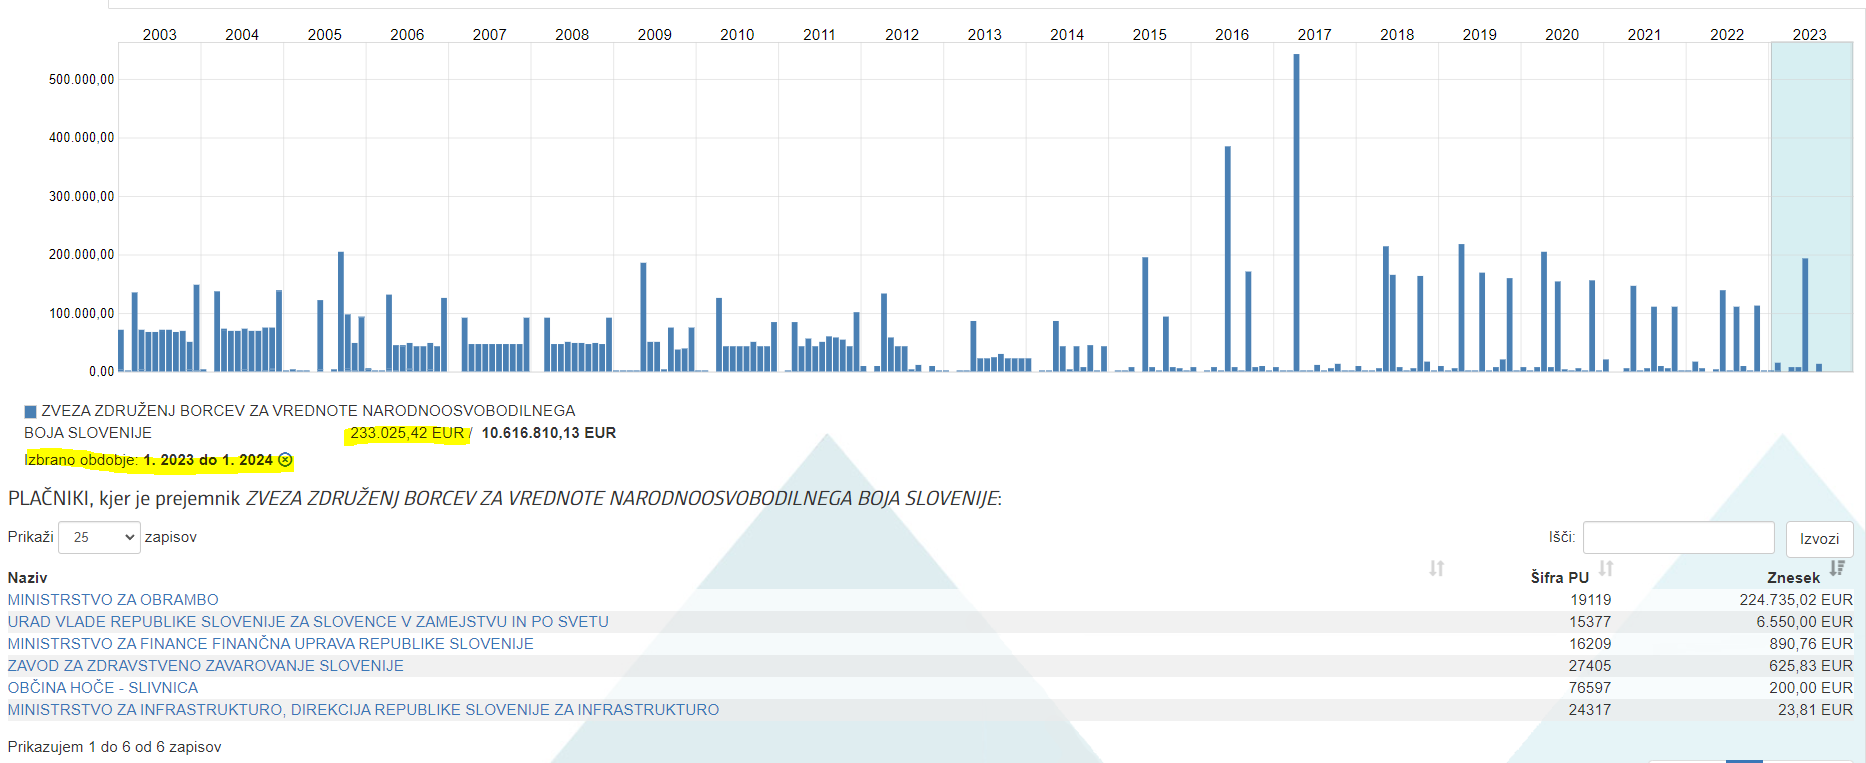Viewport: 1866px width, 763px height.
Task: Focus the Išči search field
Action: (1678, 537)
